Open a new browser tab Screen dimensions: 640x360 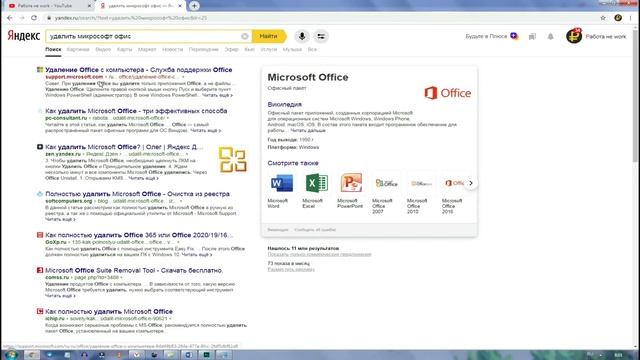pos(194,6)
